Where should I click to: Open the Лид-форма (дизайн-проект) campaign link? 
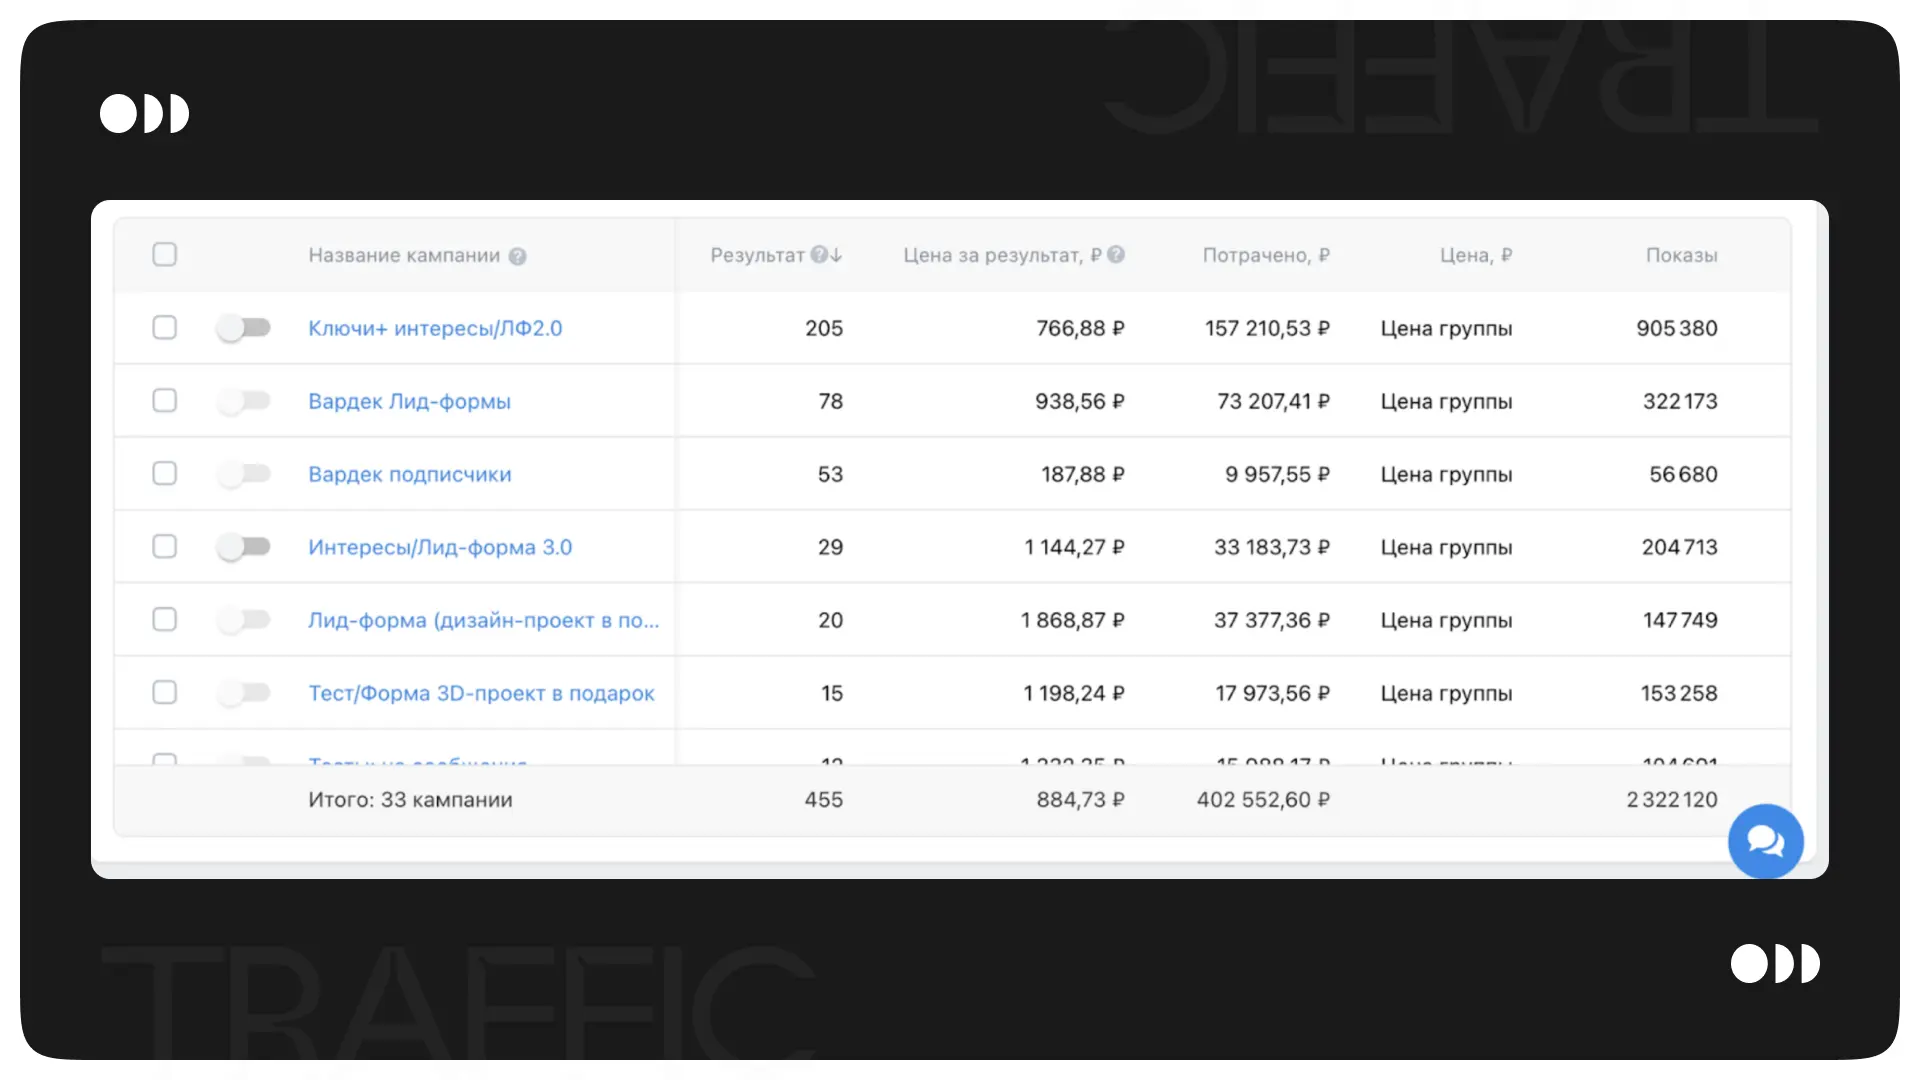click(483, 620)
